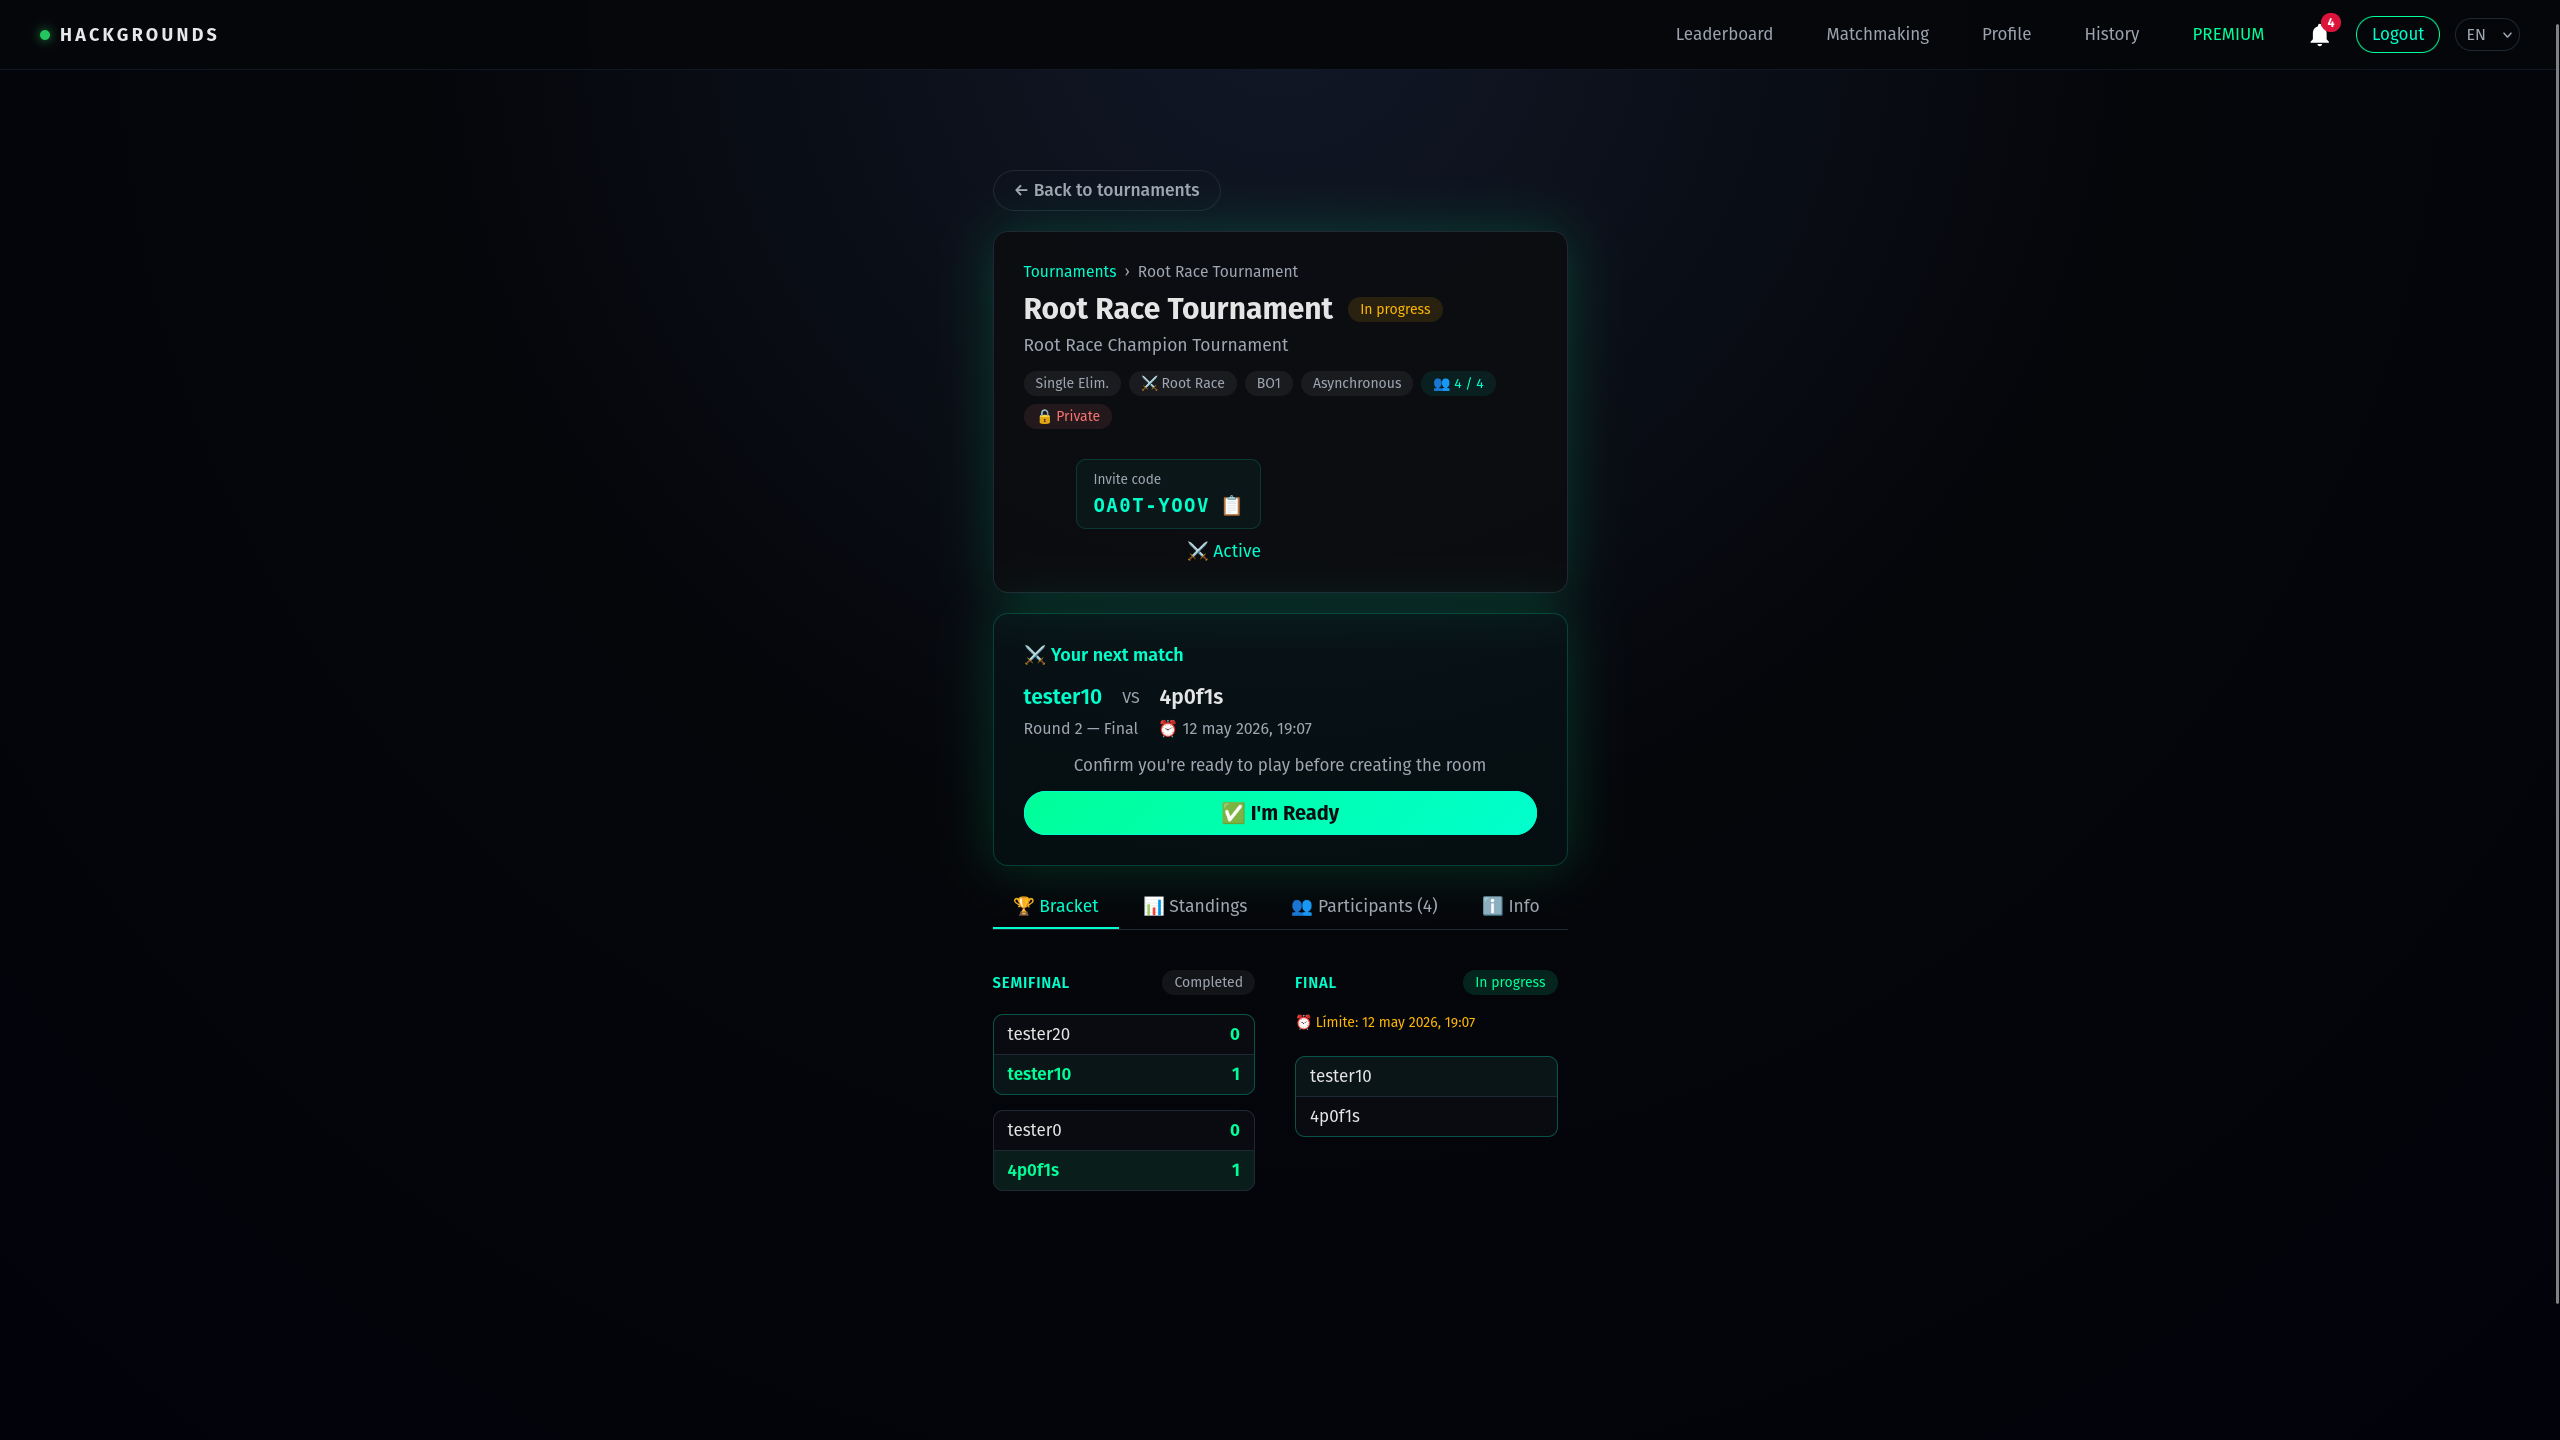Follow the Tournaments breadcrumb link

tap(1069, 272)
